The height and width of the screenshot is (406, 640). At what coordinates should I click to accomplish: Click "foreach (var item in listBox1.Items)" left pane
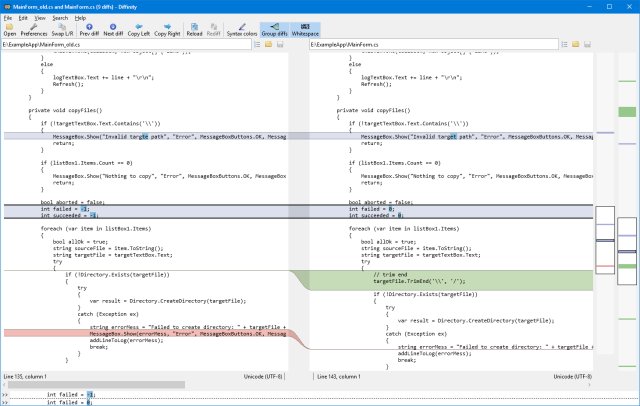[96, 229]
